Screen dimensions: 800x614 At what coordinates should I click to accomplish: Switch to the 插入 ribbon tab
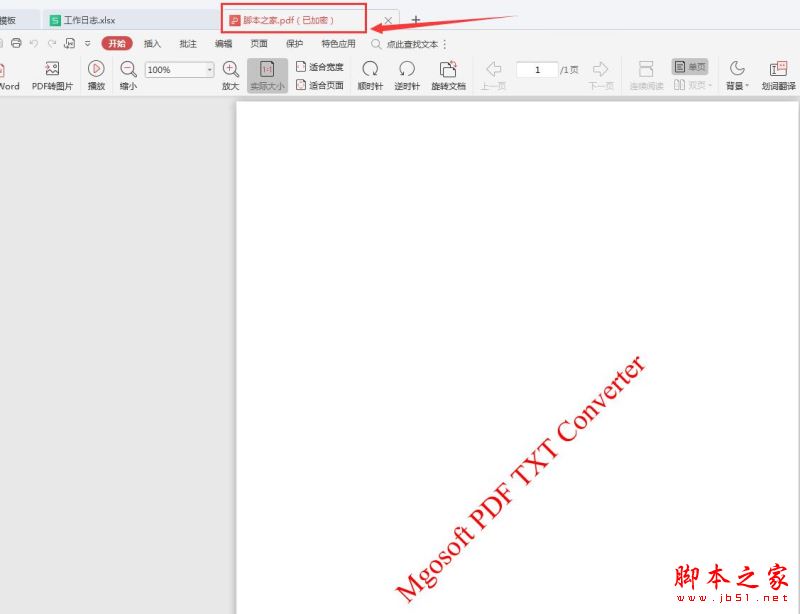point(151,43)
